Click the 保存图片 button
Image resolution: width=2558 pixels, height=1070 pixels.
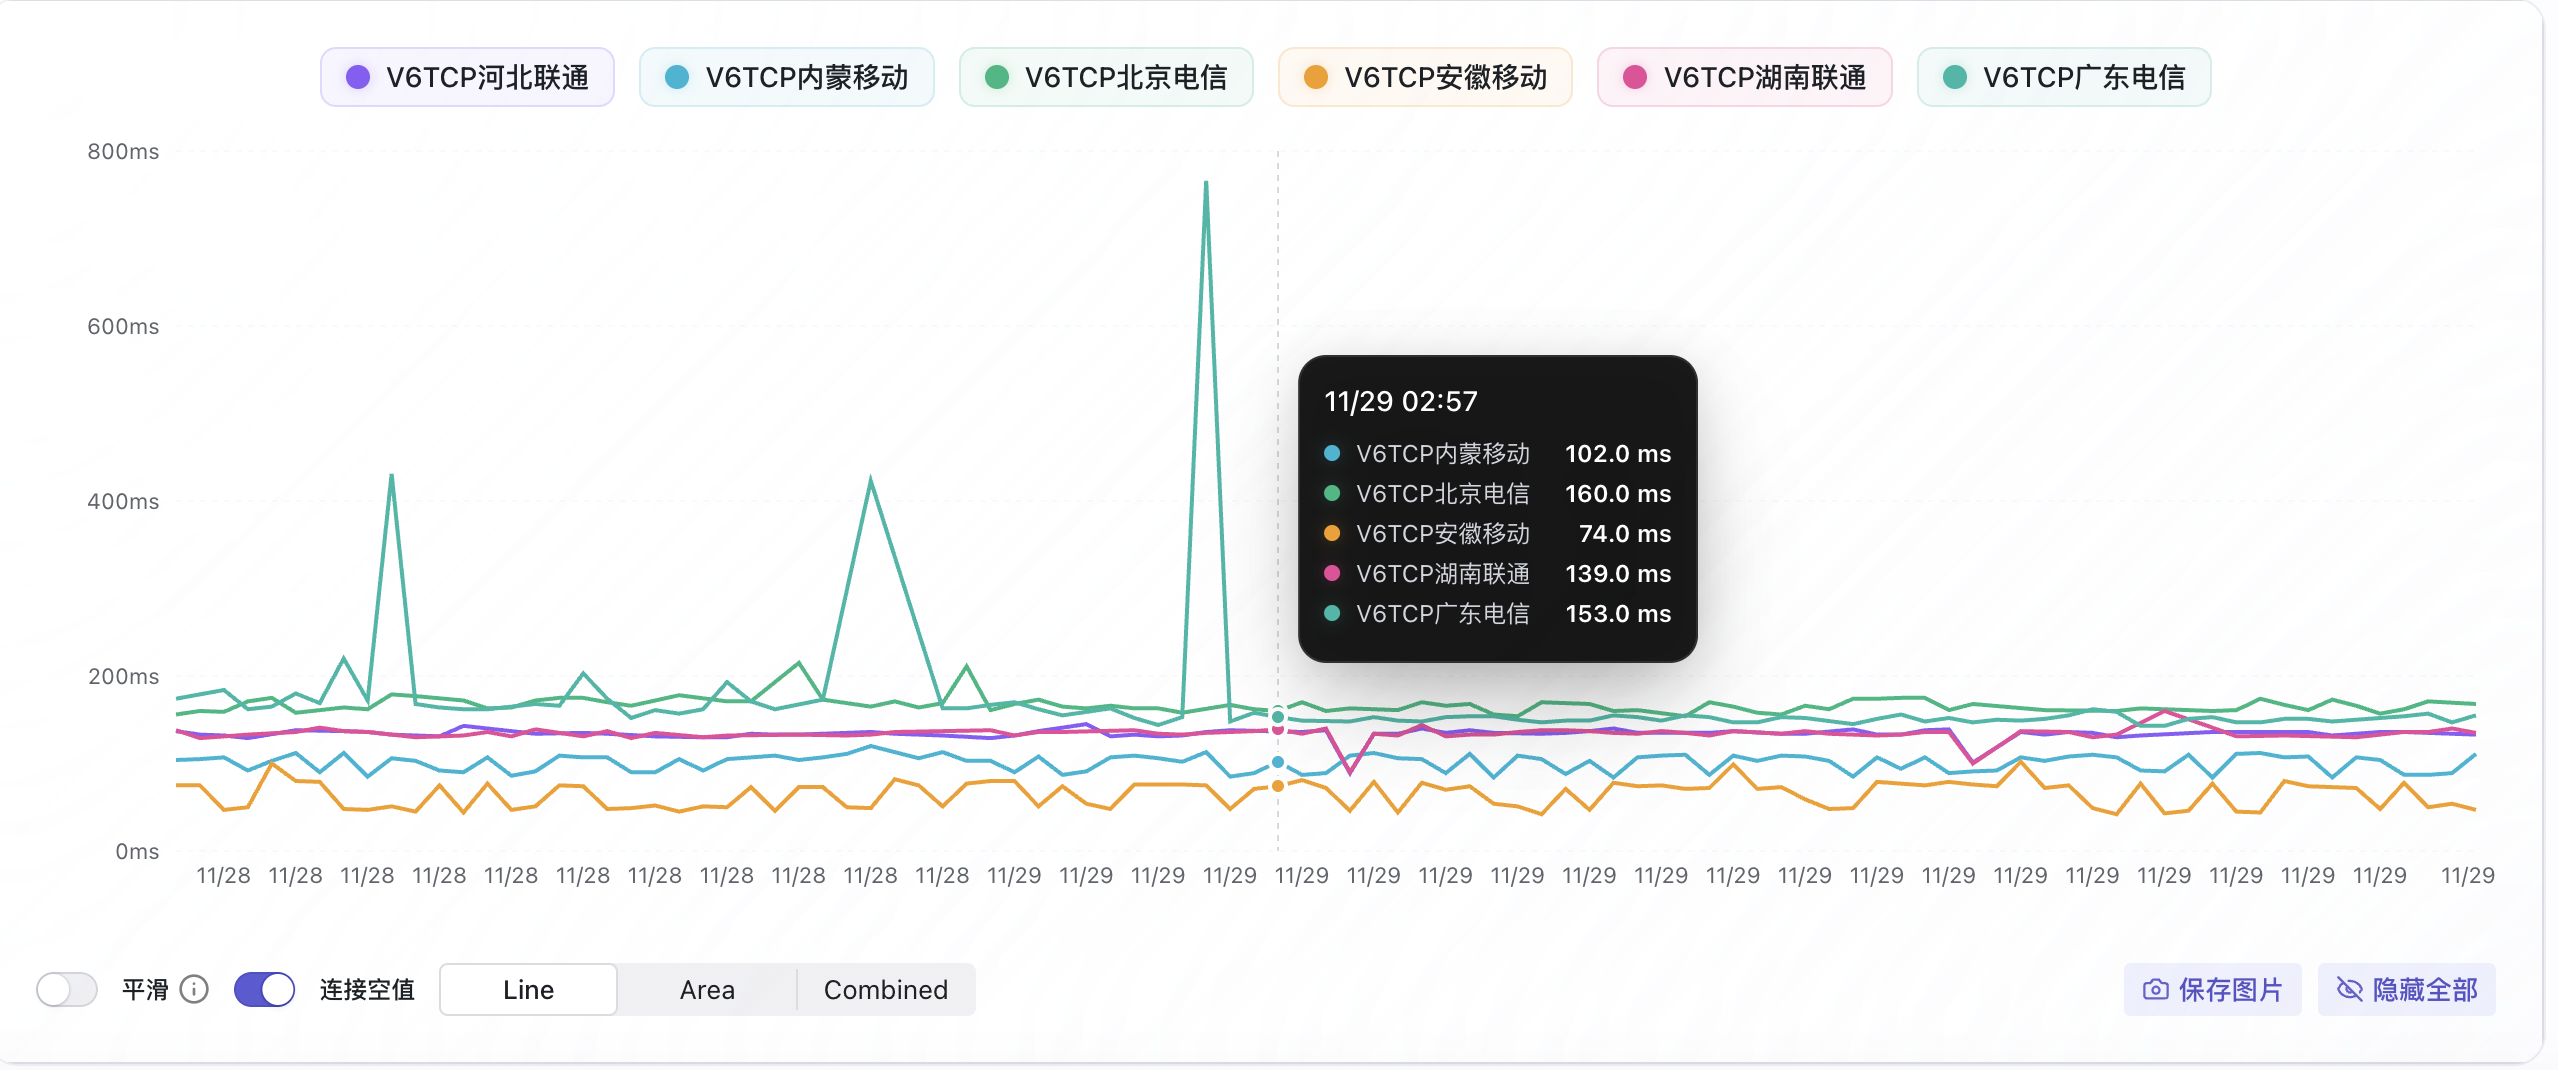(x=2213, y=990)
